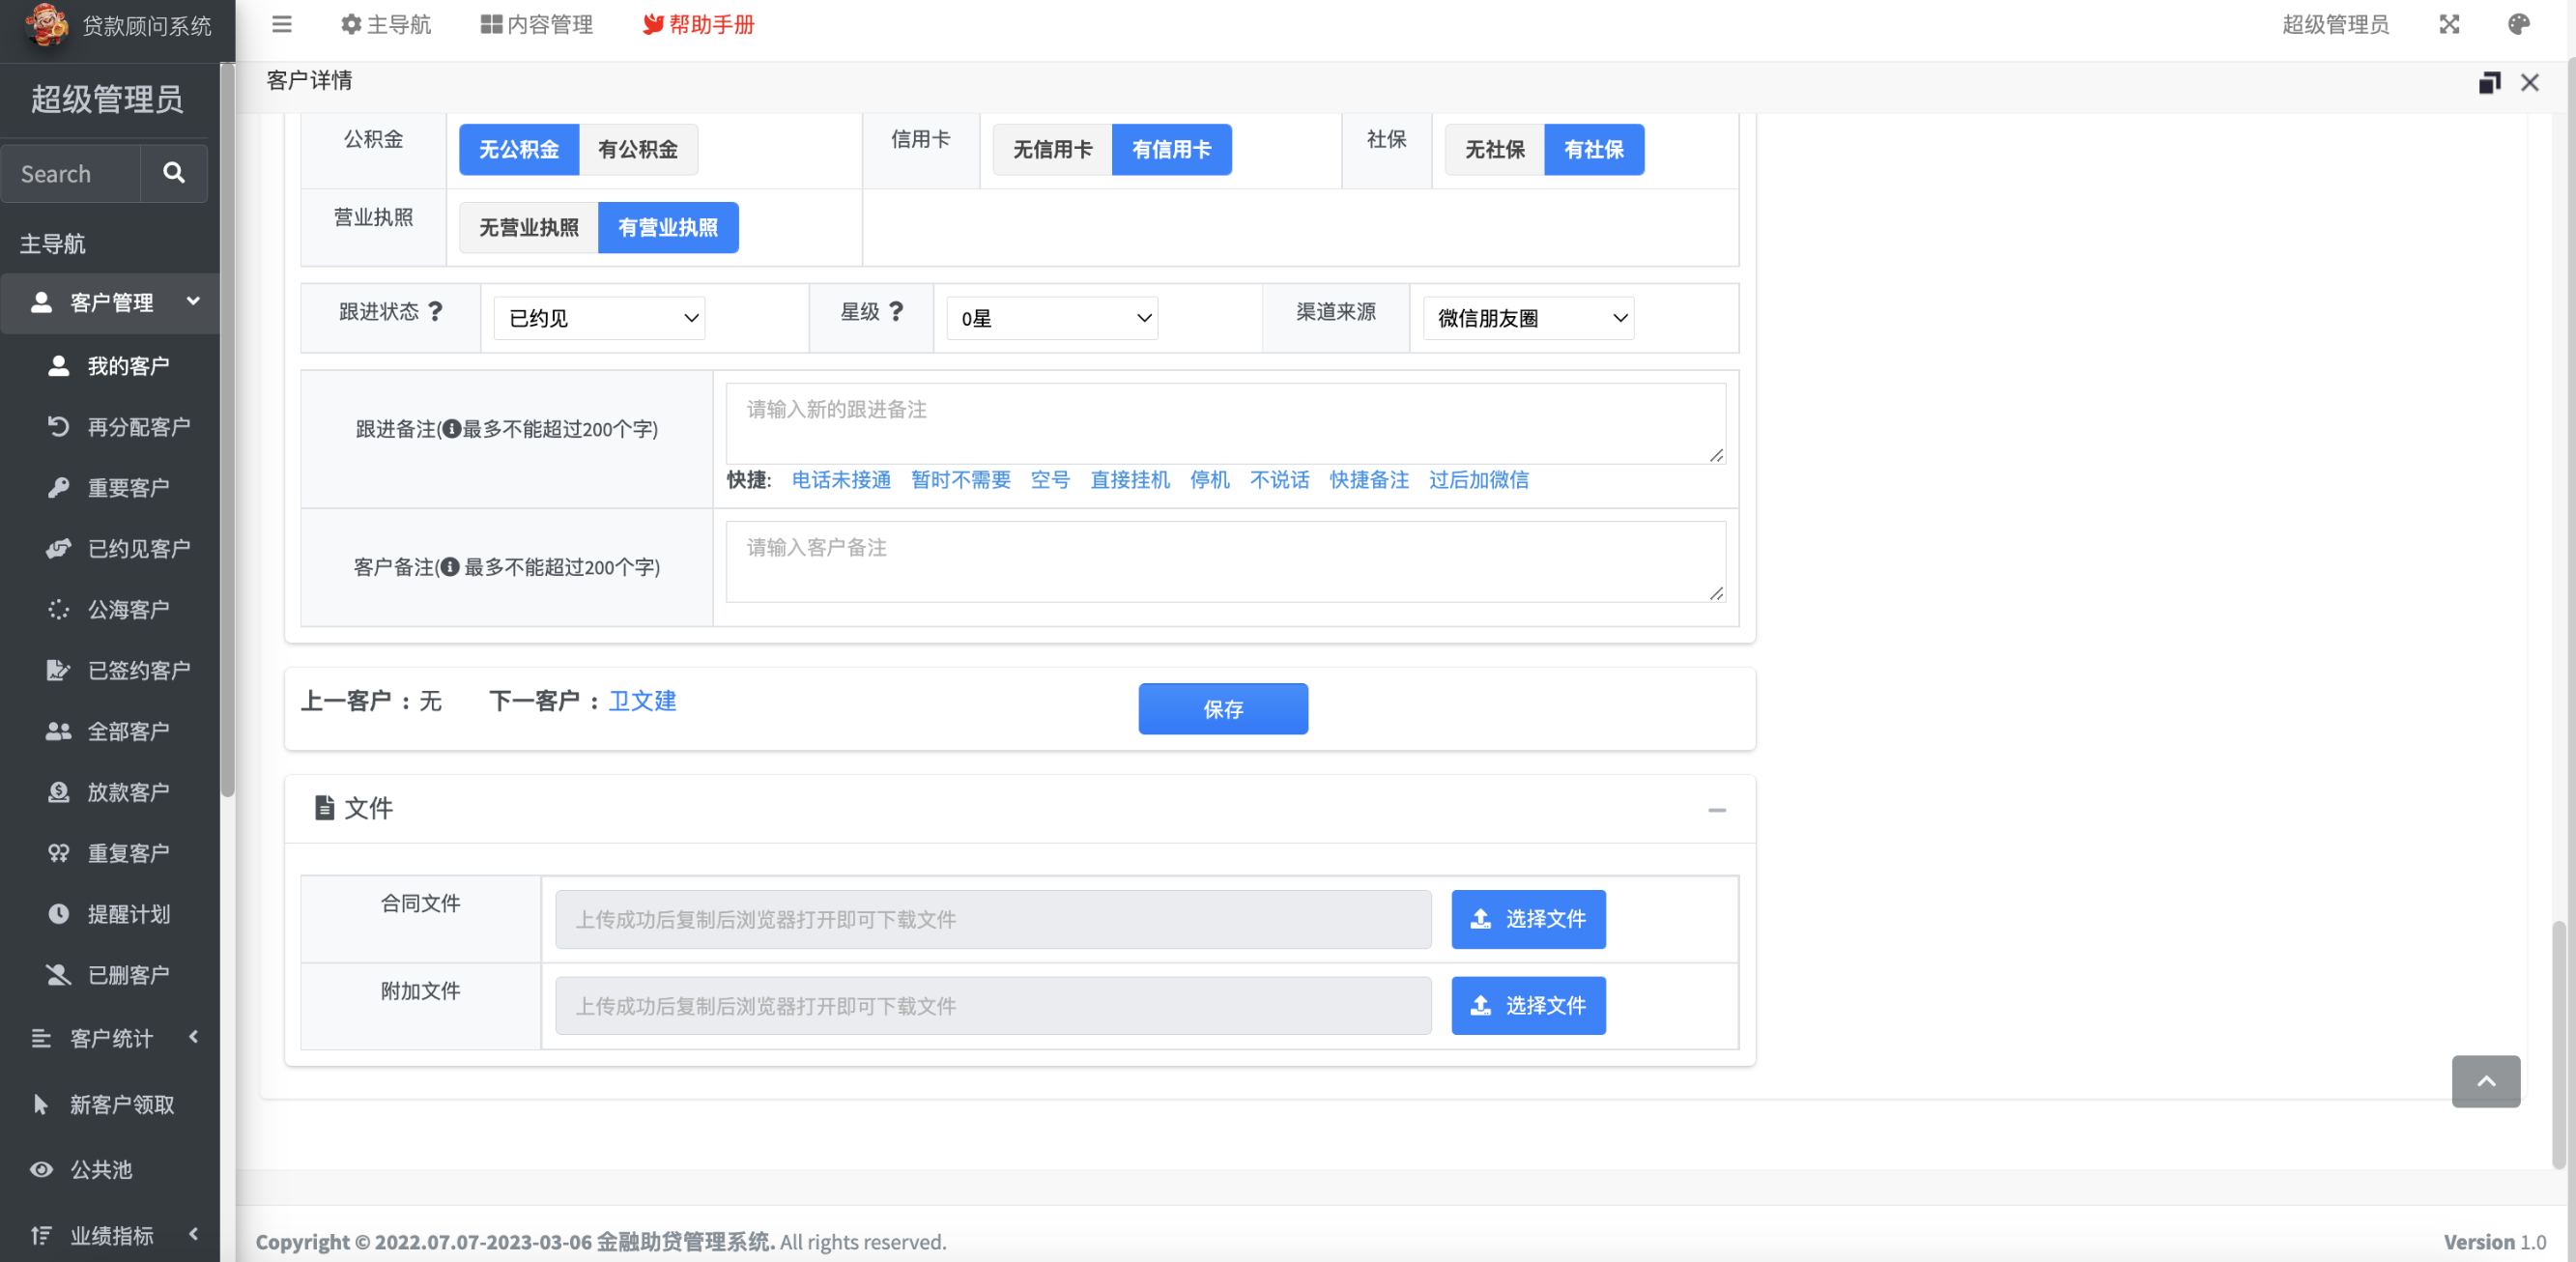
Task: Collapse the 文件 panel with the minus icon
Action: (1716, 809)
